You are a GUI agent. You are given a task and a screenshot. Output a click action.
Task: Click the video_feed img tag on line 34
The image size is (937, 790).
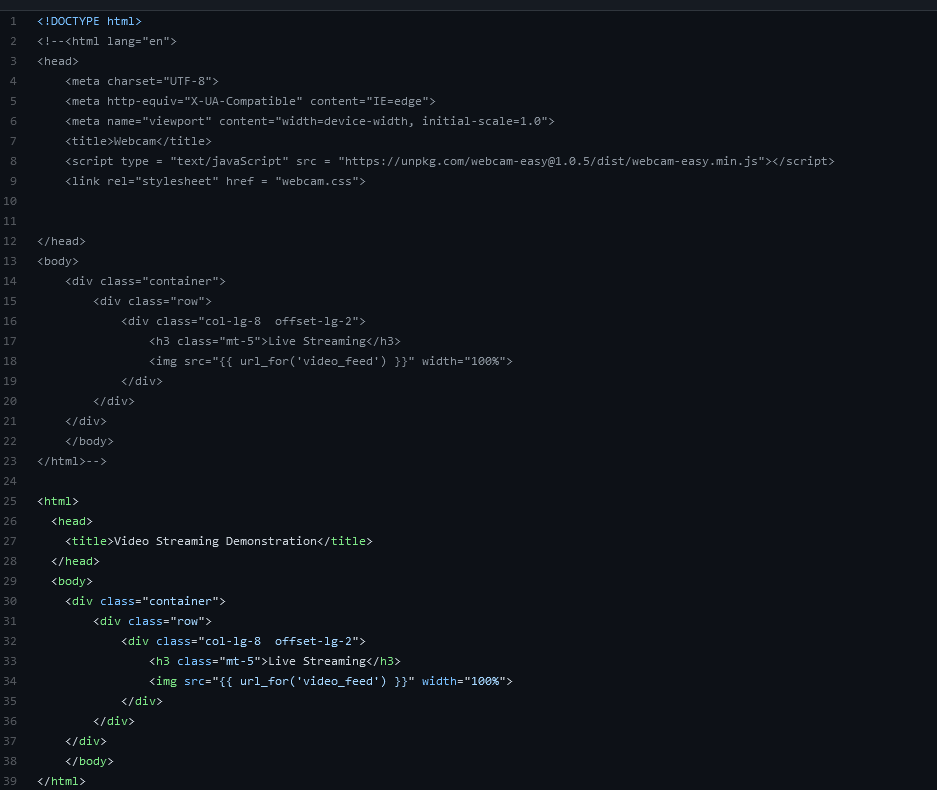[330, 681]
